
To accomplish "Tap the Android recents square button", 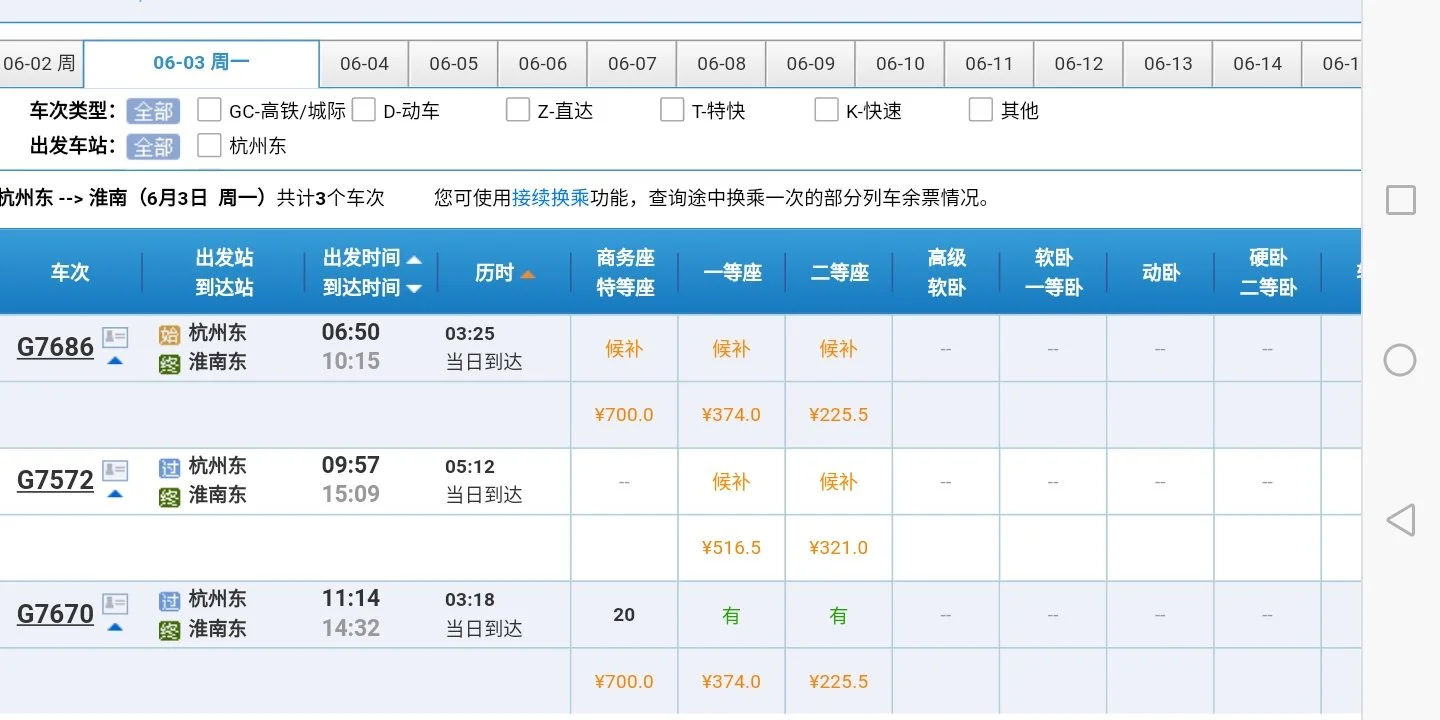I will (1400, 200).
